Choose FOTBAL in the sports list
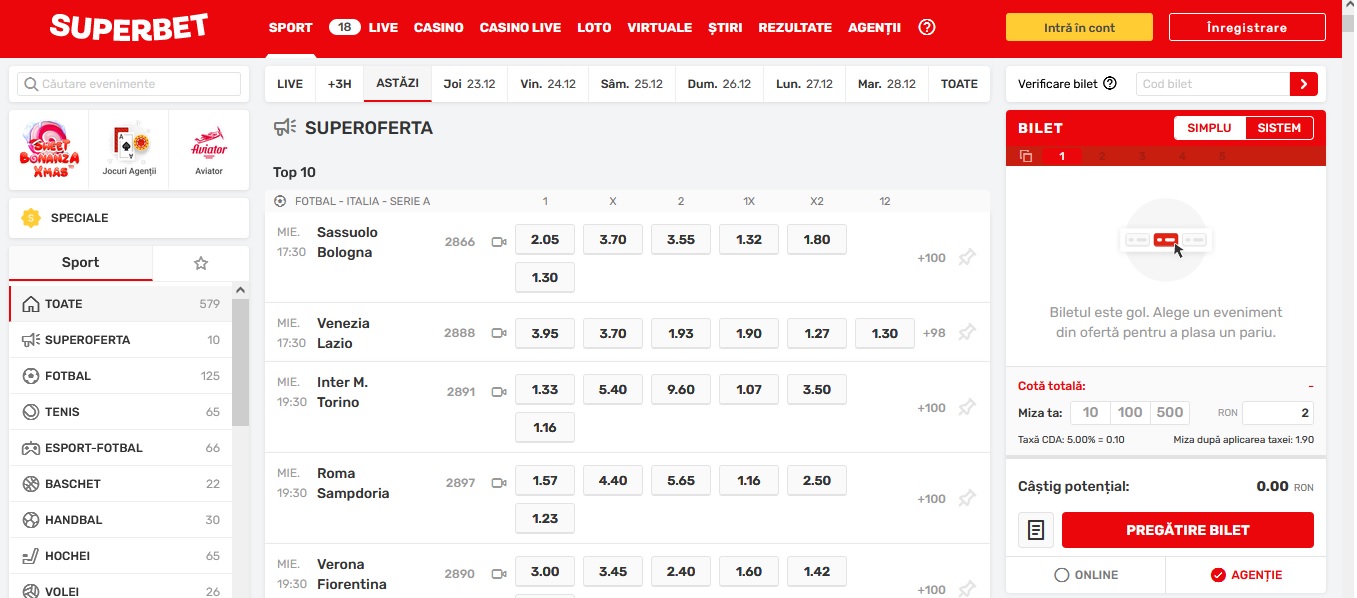 tap(121, 376)
